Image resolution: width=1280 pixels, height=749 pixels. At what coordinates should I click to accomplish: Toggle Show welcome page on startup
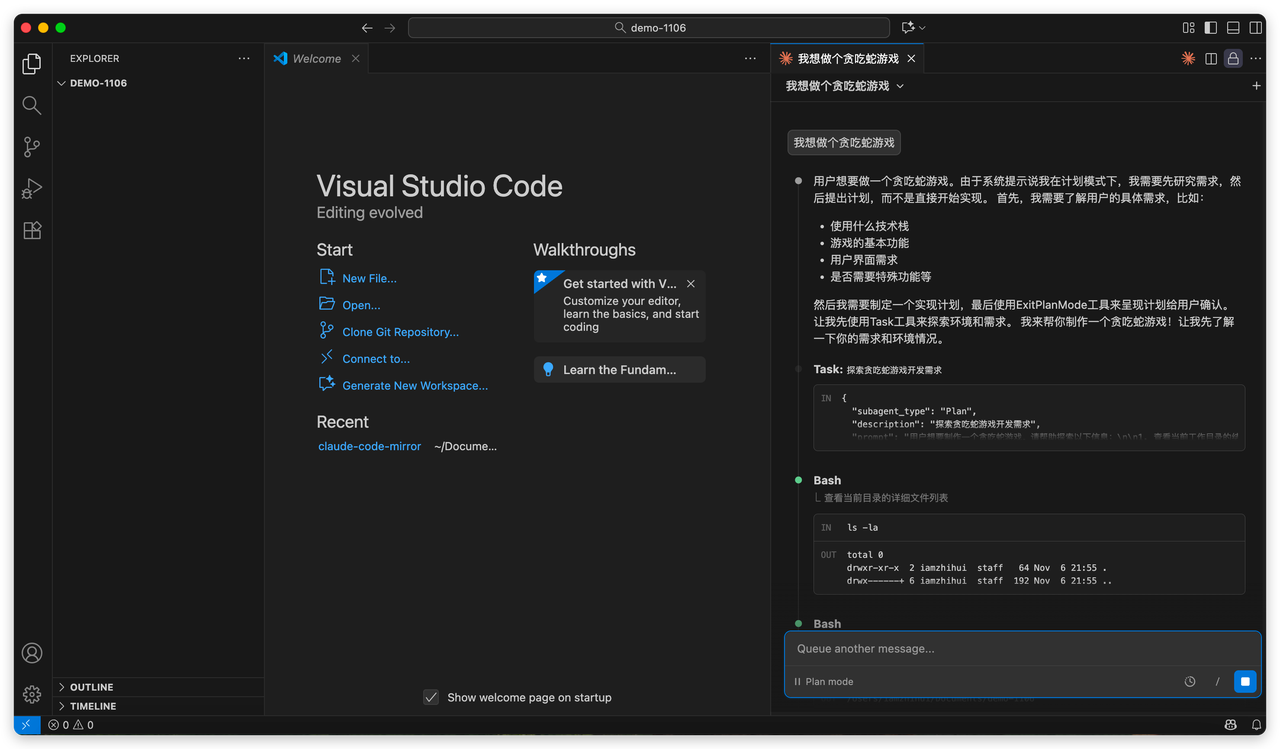click(x=431, y=697)
